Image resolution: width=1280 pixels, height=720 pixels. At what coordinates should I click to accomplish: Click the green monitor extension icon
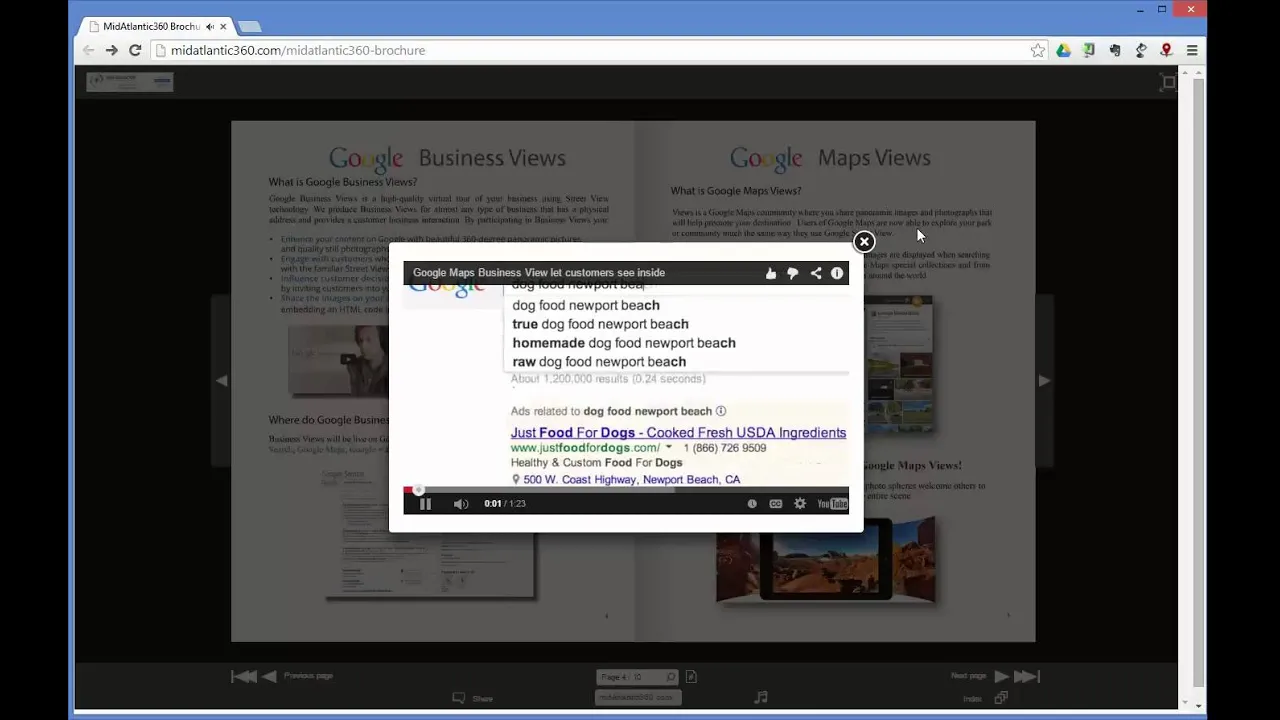(x=1089, y=50)
